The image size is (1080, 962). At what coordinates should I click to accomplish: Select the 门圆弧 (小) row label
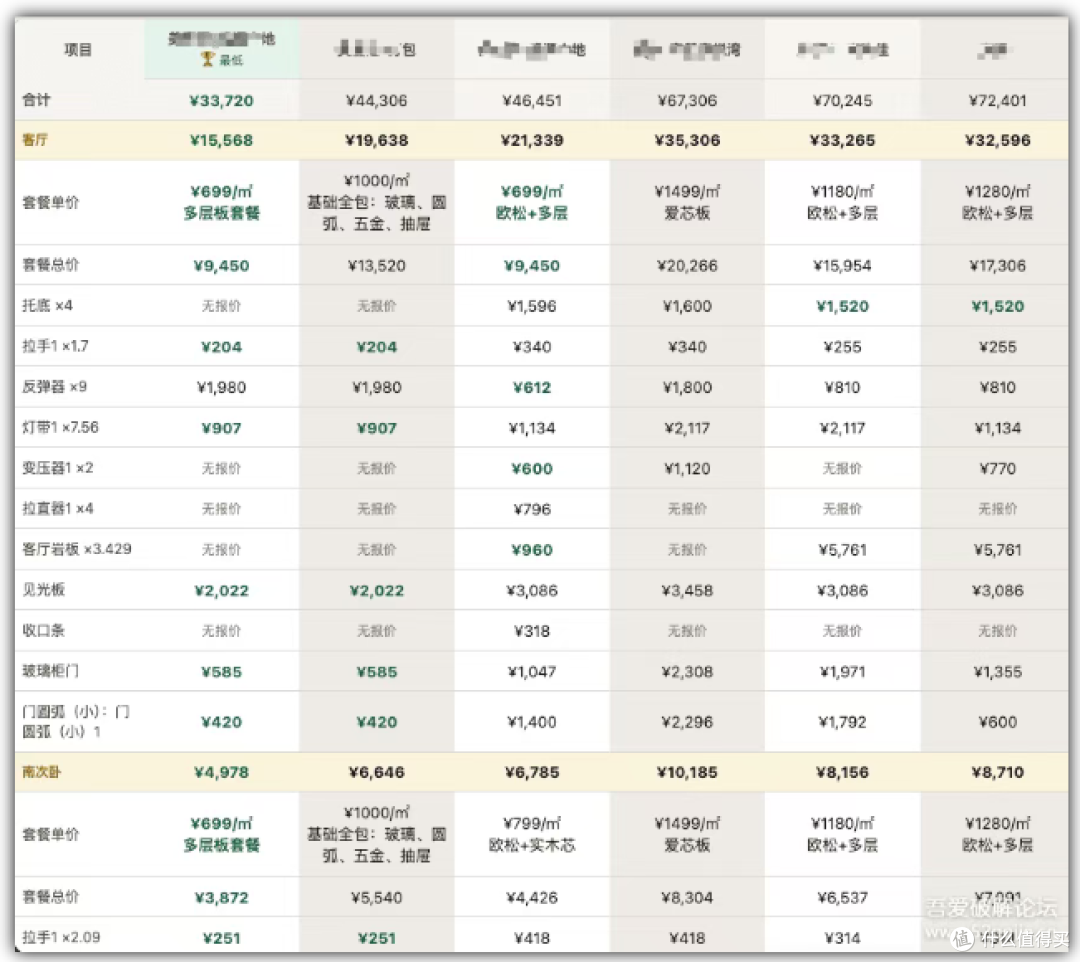(76, 721)
